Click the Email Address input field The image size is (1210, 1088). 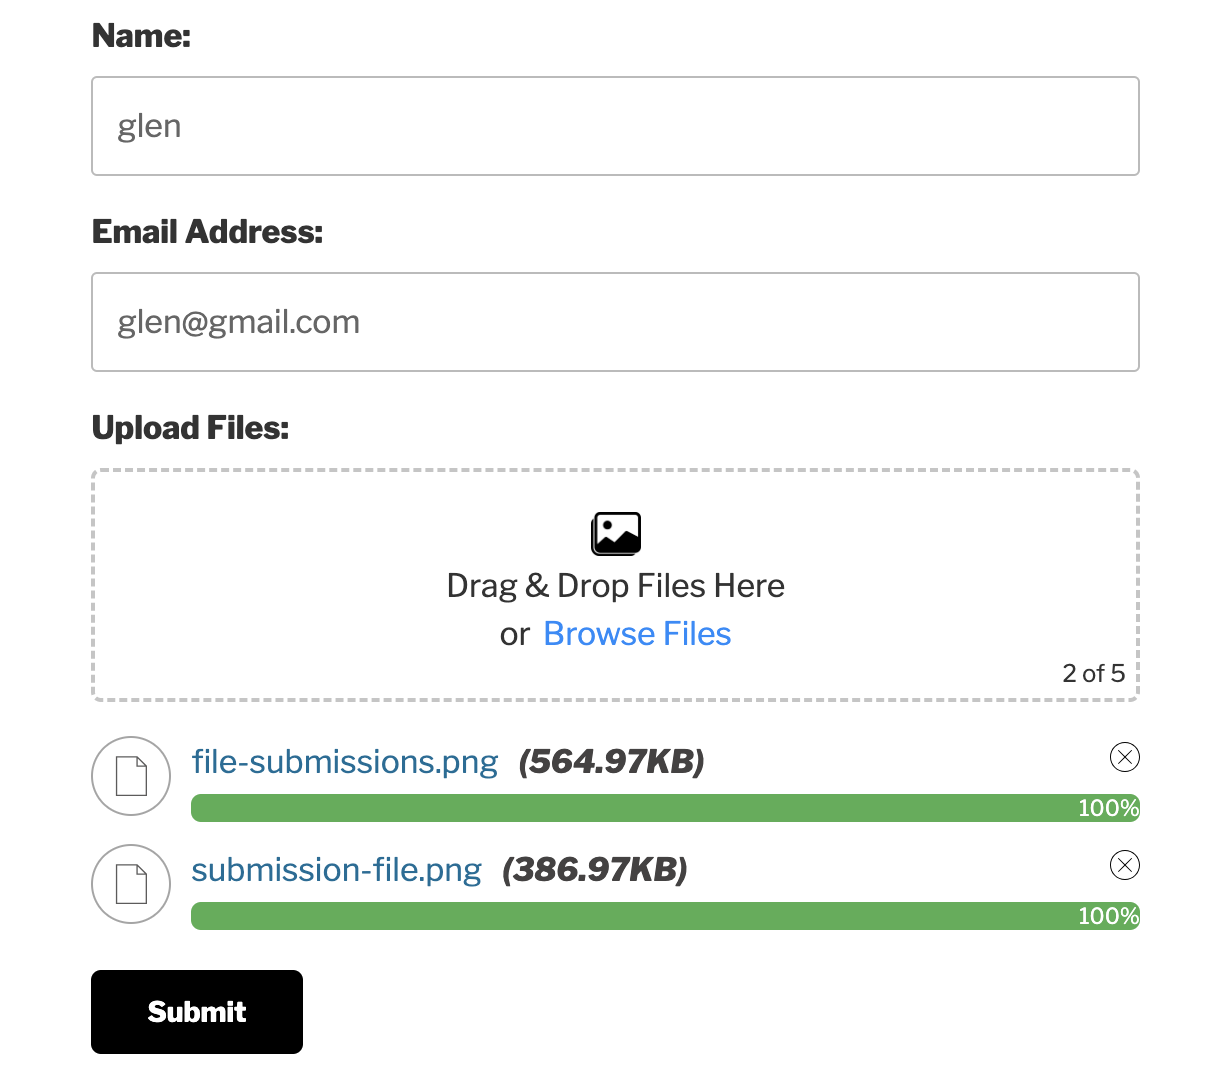(615, 322)
